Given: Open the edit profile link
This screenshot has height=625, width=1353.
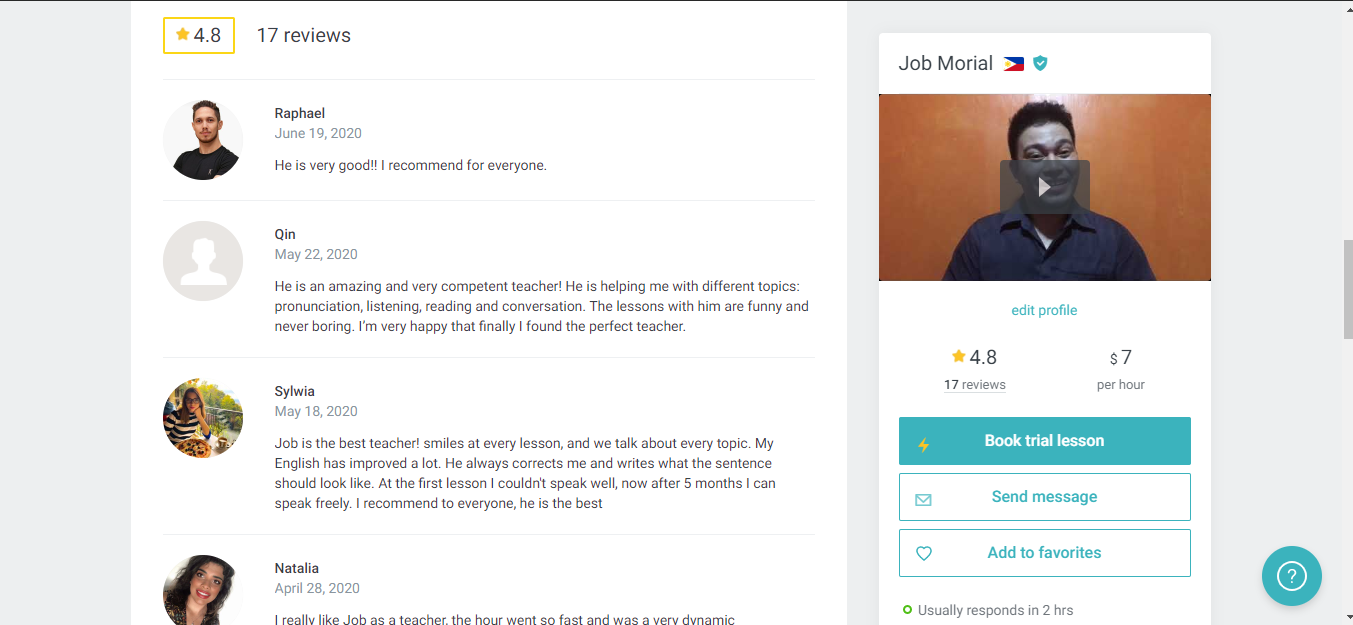Looking at the screenshot, I should click(1044, 310).
